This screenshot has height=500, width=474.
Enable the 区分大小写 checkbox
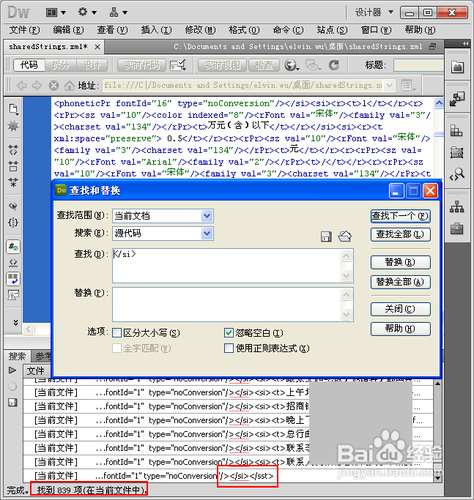coord(117,333)
